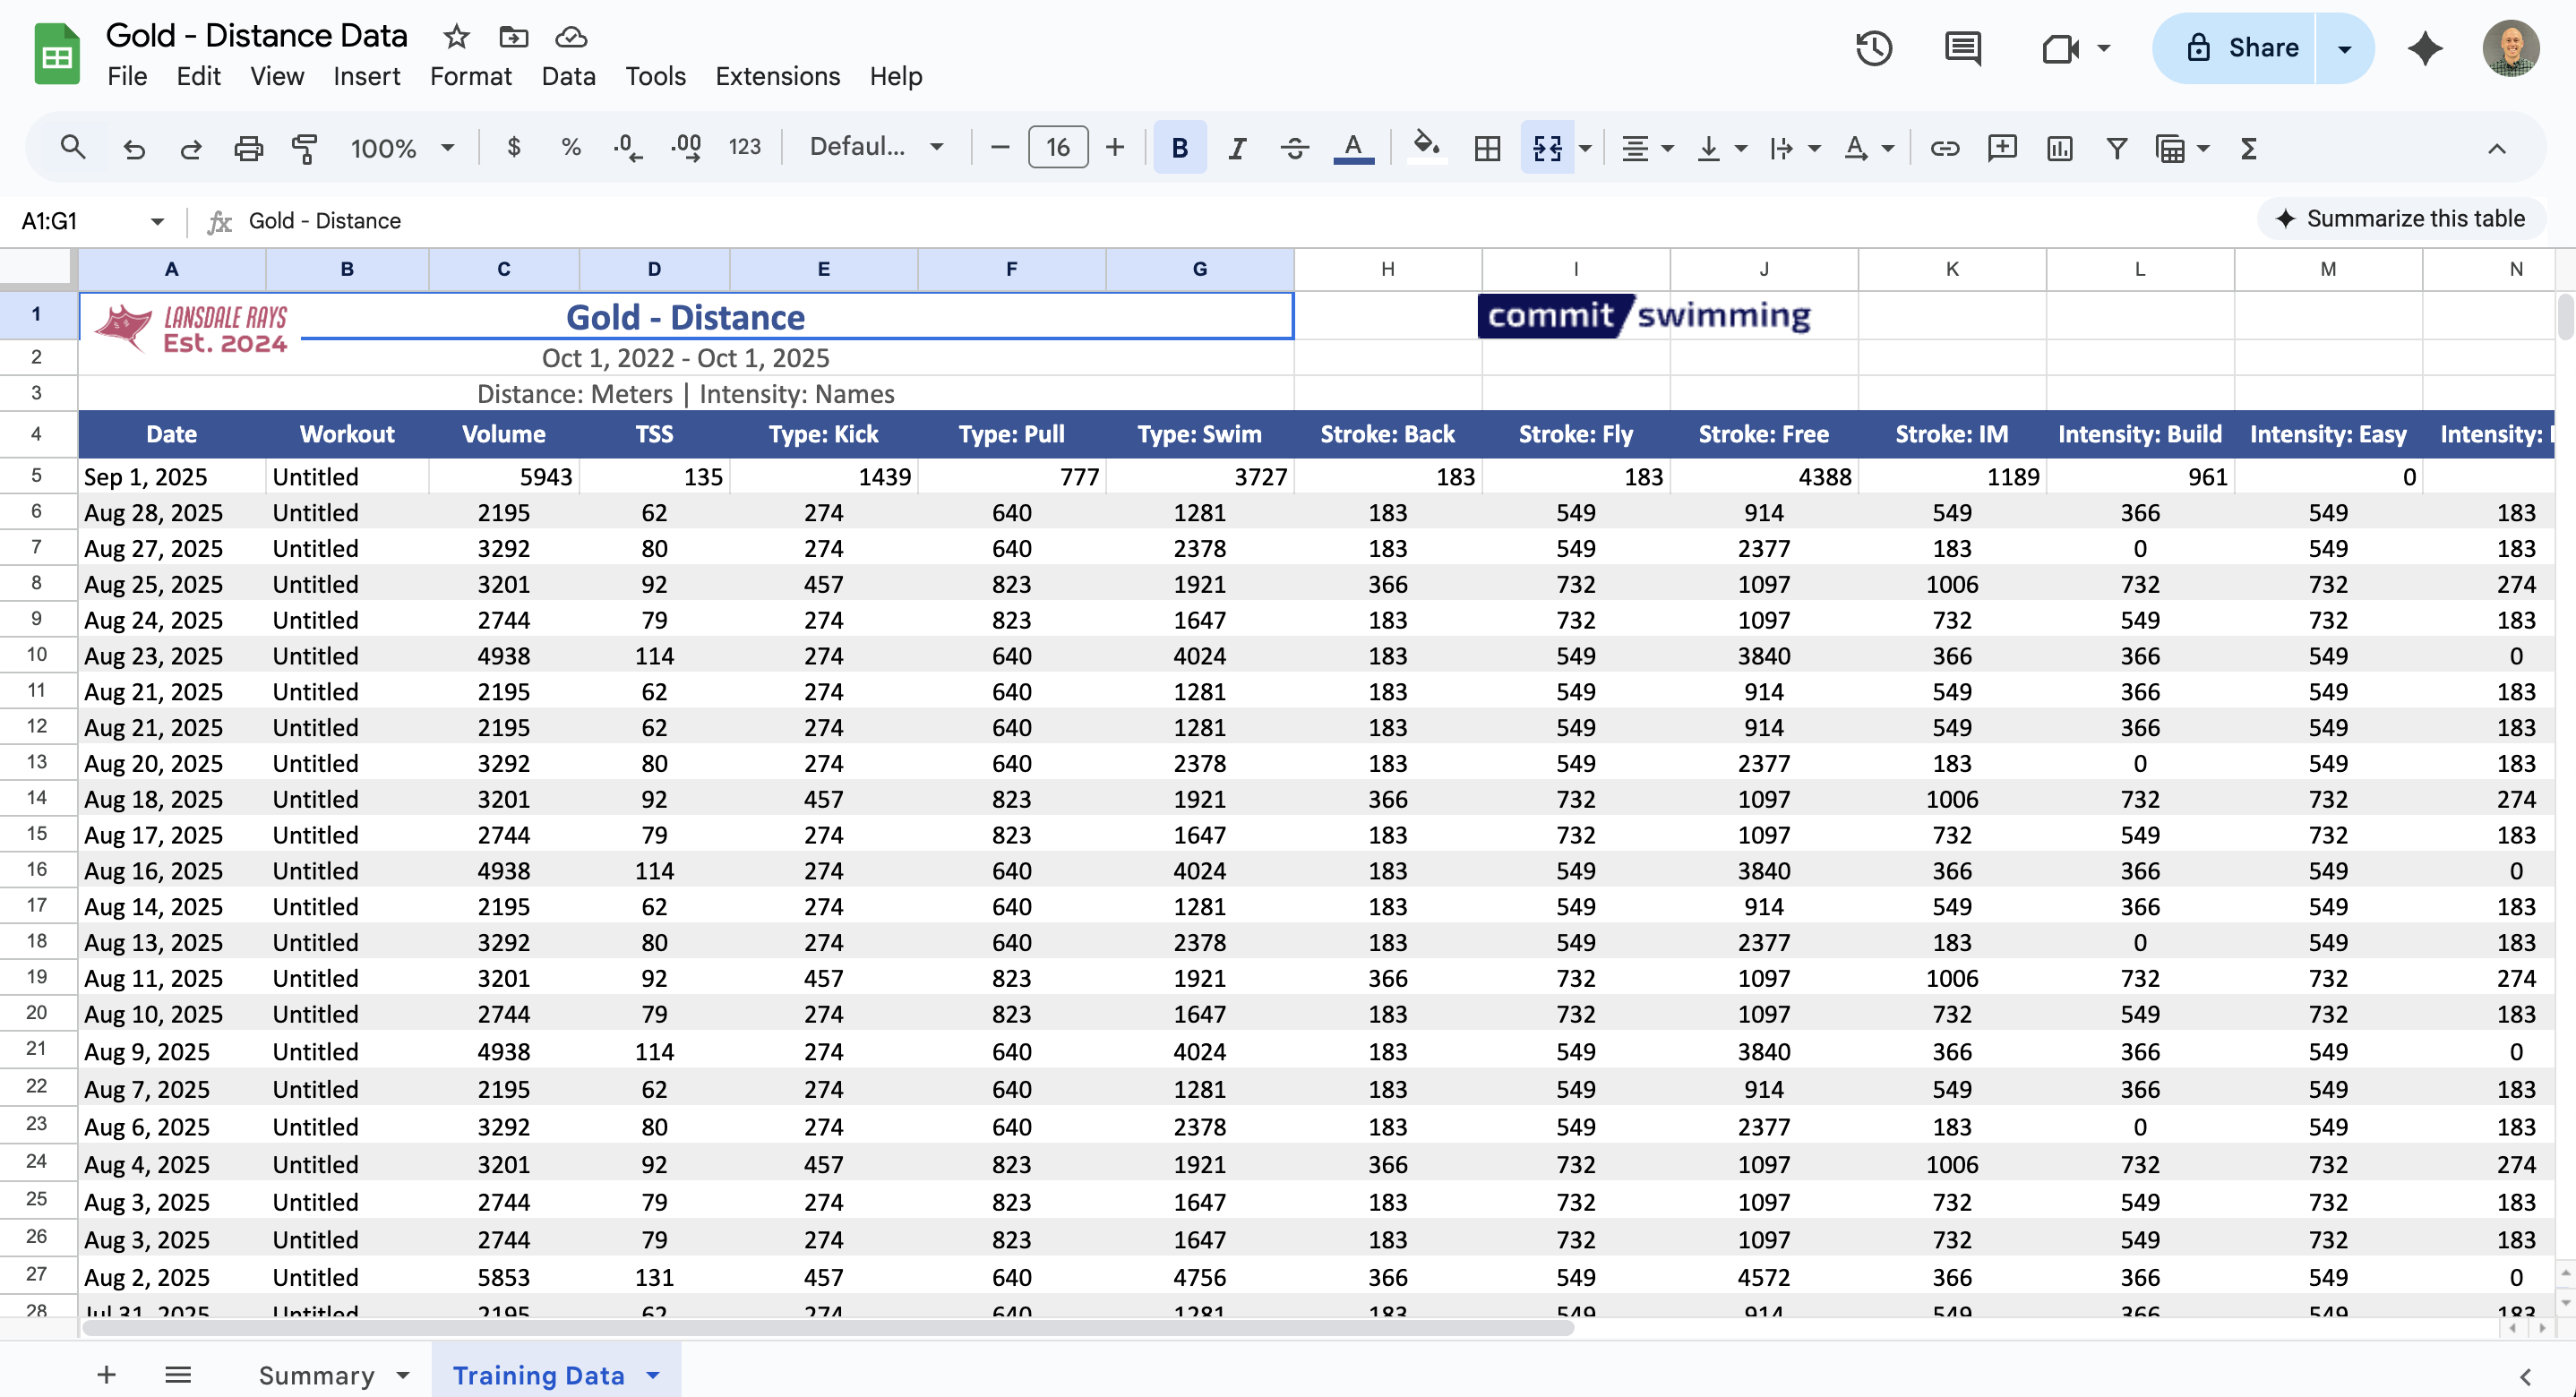Click the font size input field
The height and width of the screenshot is (1397, 2576).
point(1057,148)
